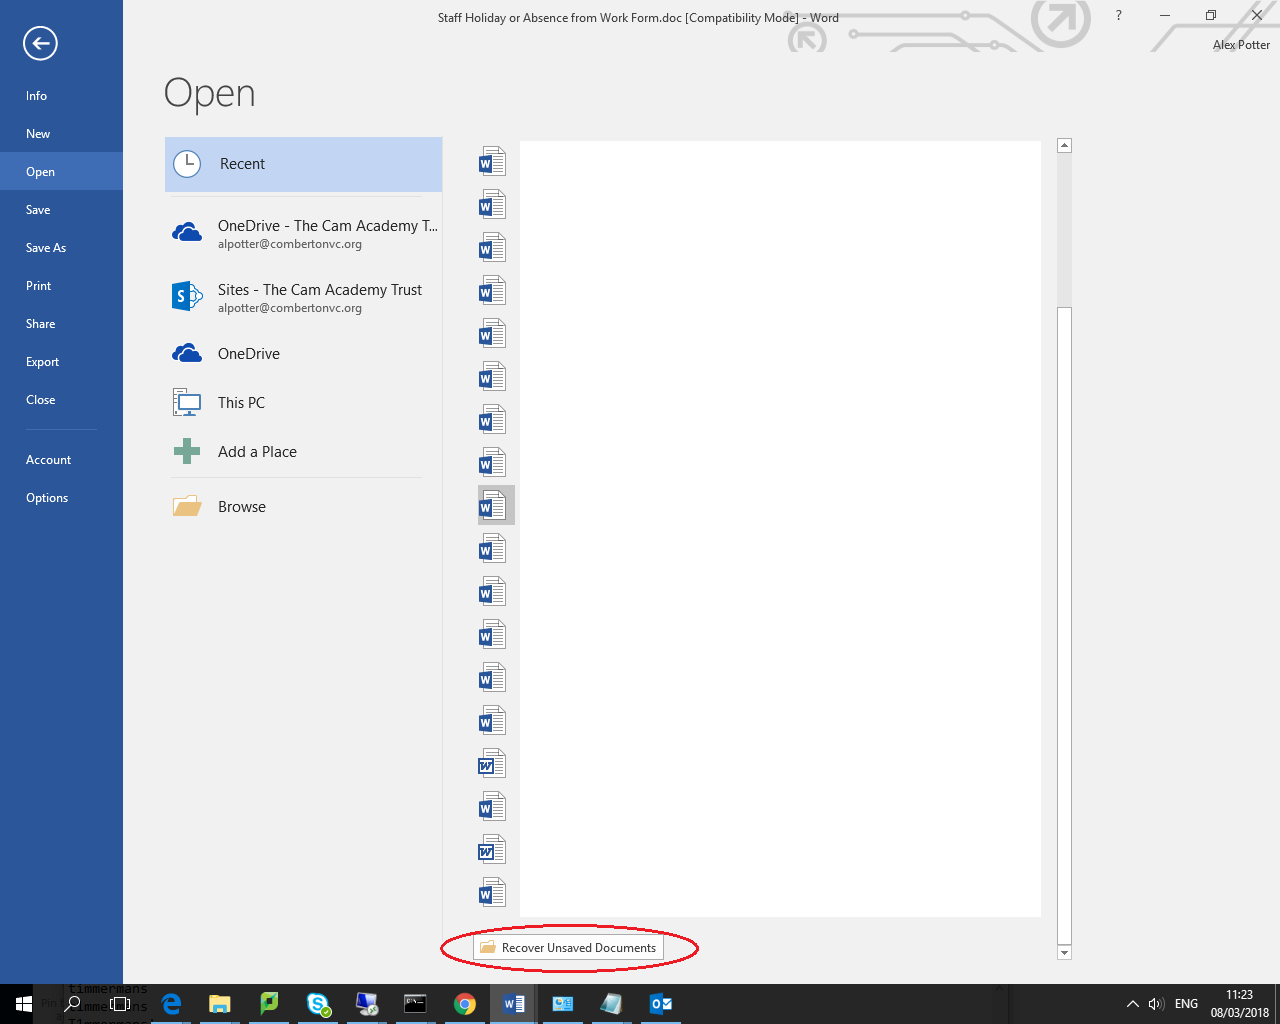Click the Add a Place plus icon
This screenshot has height=1024, width=1280.
tap(187, 451)
